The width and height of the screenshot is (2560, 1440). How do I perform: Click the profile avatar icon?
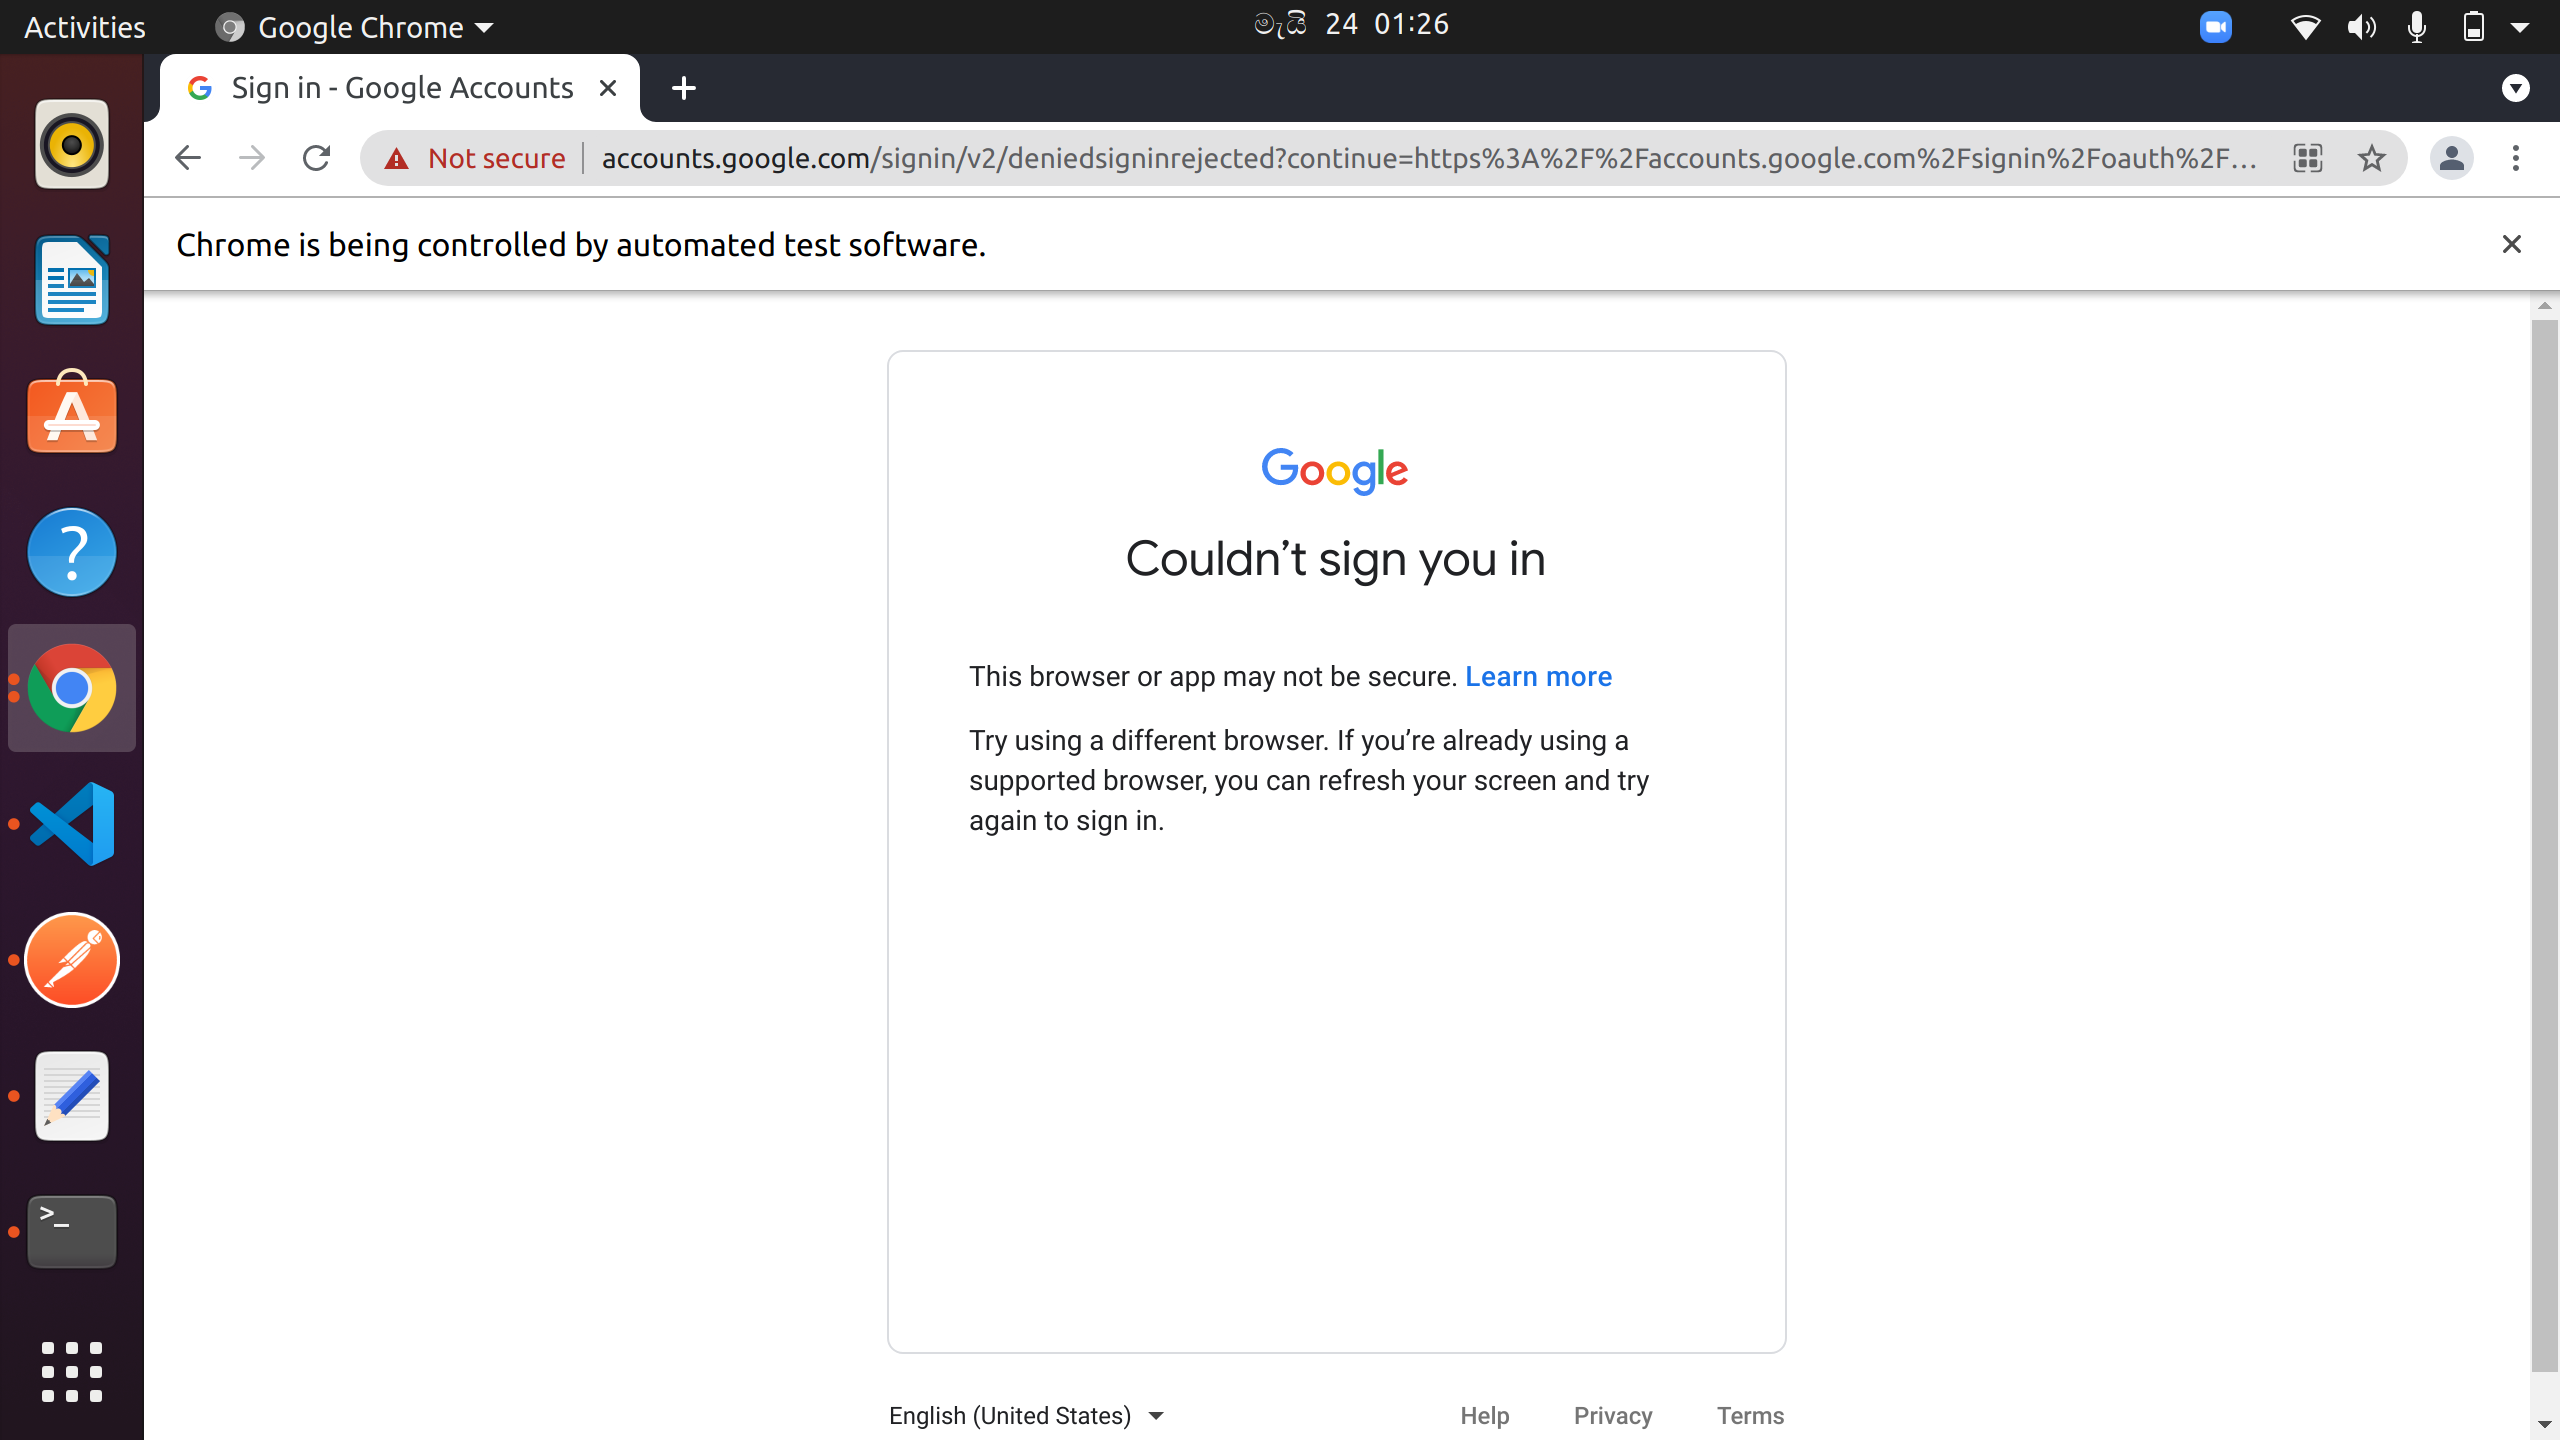(2451, 158)
